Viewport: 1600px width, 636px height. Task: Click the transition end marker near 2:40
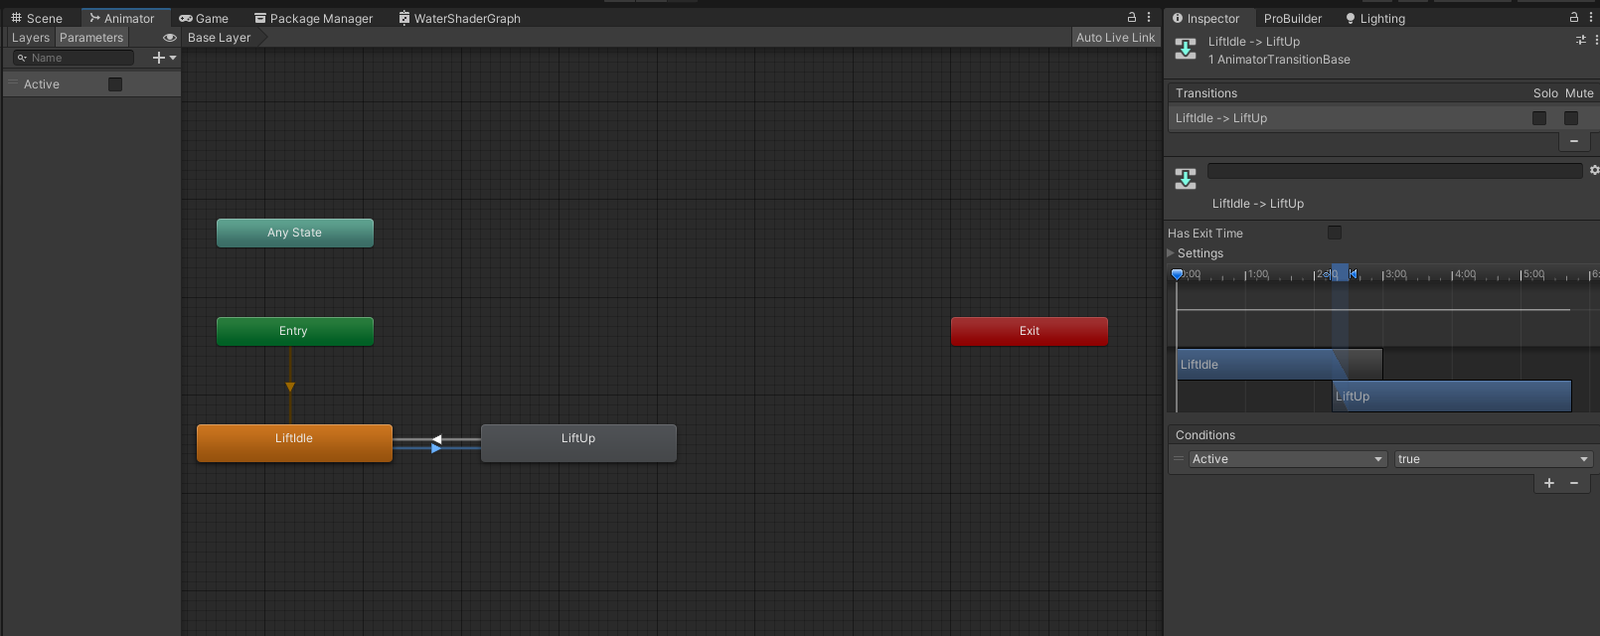click(x=1353, y=273)
